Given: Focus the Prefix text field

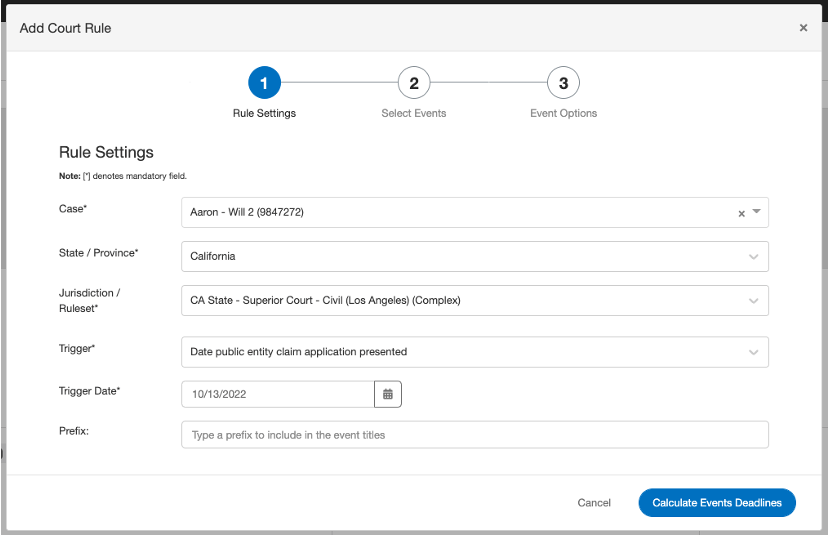Looking at the screenshot, I should (475, 435).
